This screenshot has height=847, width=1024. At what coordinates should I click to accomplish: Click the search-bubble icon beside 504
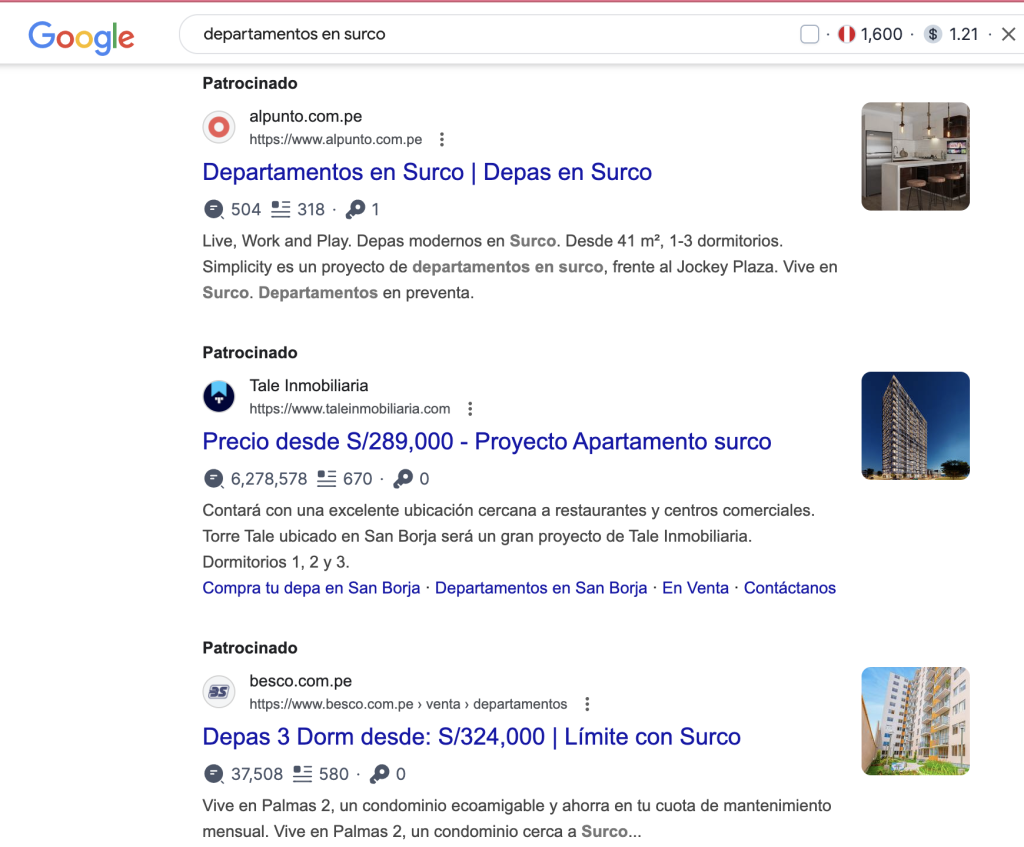coord(214,209)
